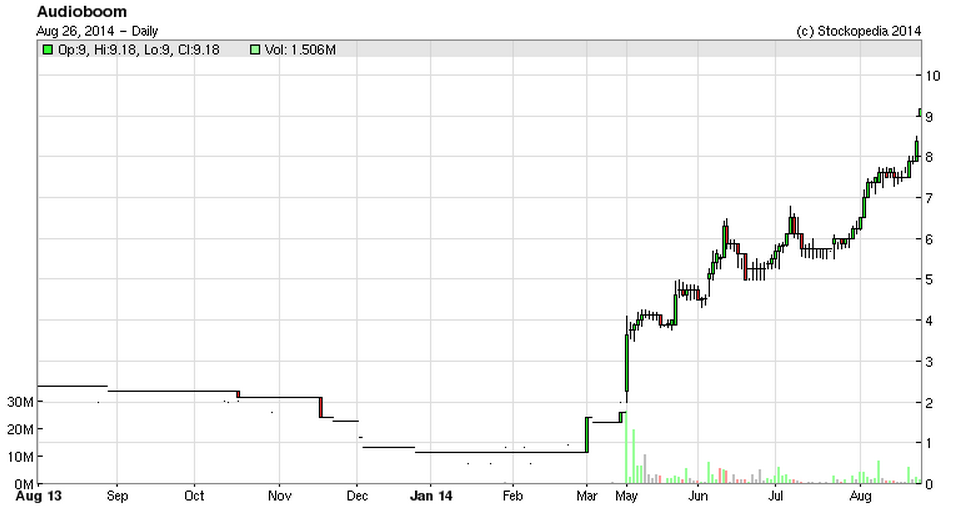Viewport: 958px width, 519px height.
Task: Click the '(c) Stockopedia 2014' copyright text
Action: tap(858, 31)
